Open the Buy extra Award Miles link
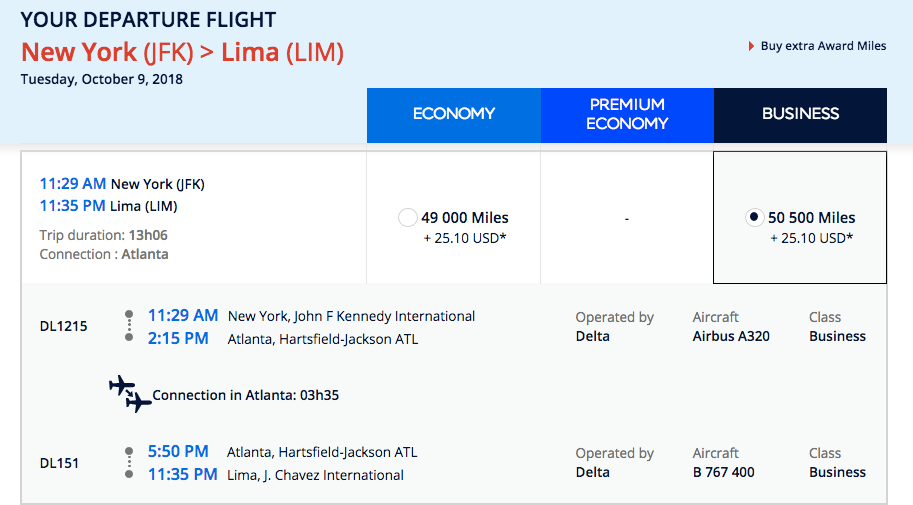The width and height of the screenshot is (913, 505). click(823, 46)
